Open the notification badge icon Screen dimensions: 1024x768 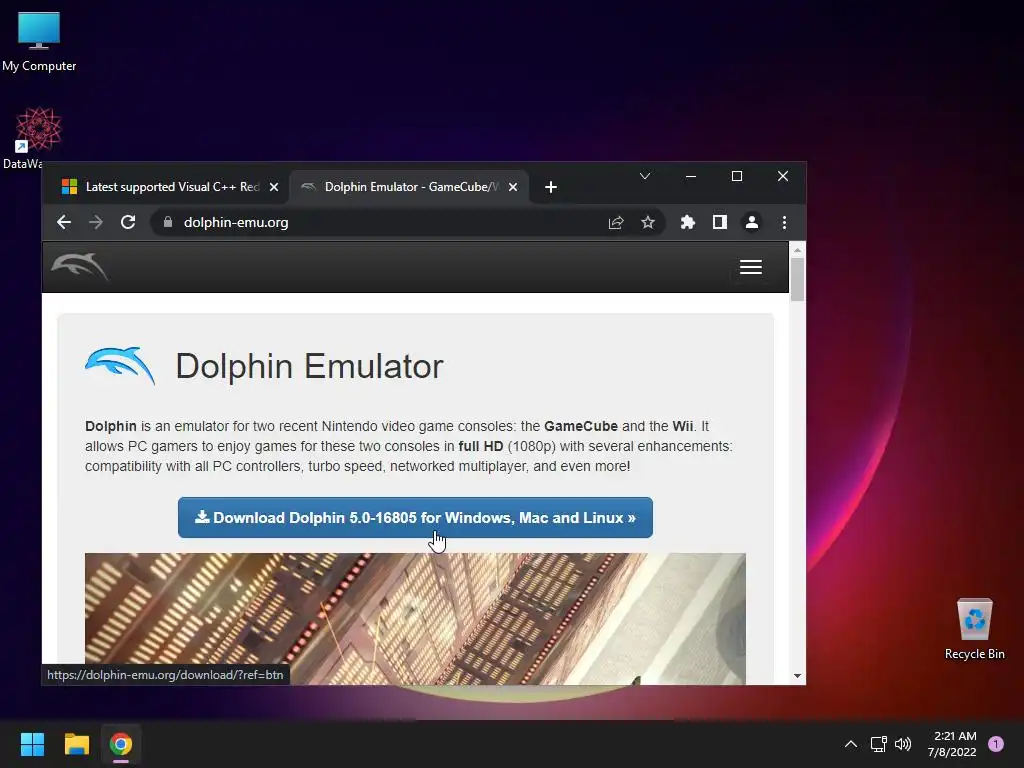(996, 744)
